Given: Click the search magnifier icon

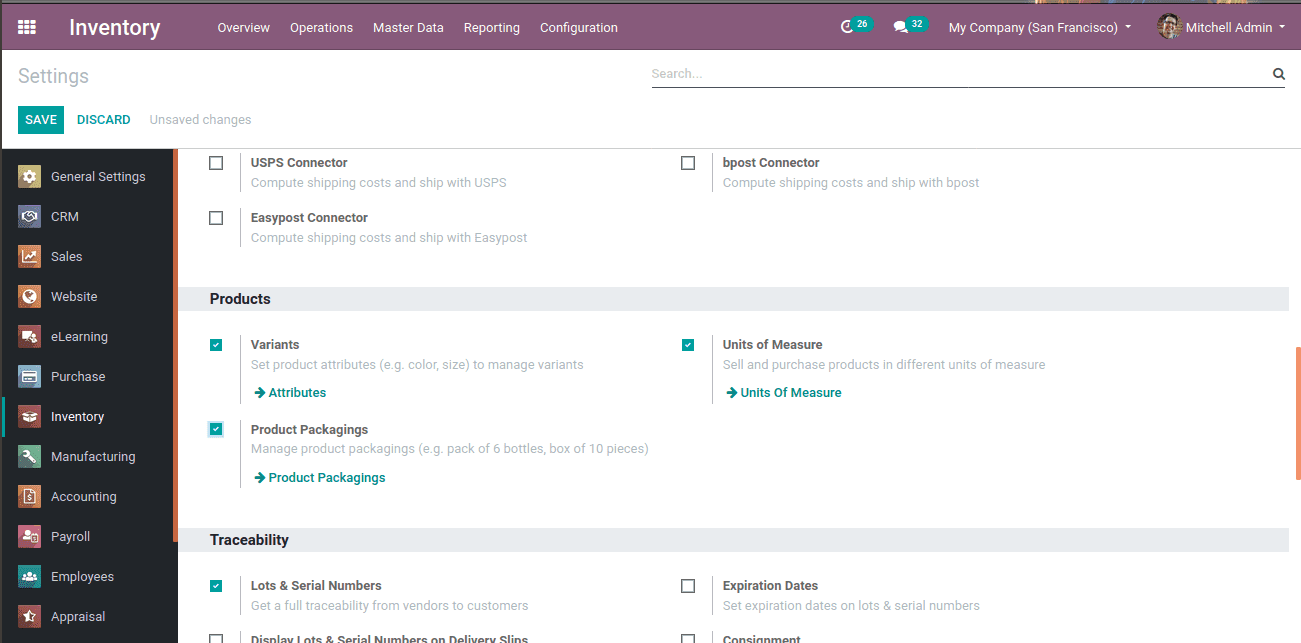Looking at the screenshot, I should tap(1278, 73).
